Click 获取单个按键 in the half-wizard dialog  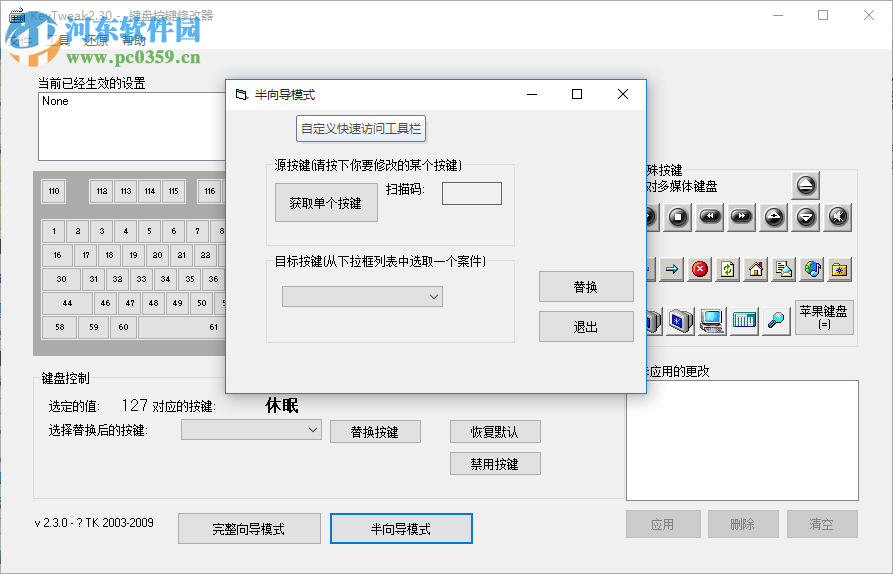pos(326,203)
